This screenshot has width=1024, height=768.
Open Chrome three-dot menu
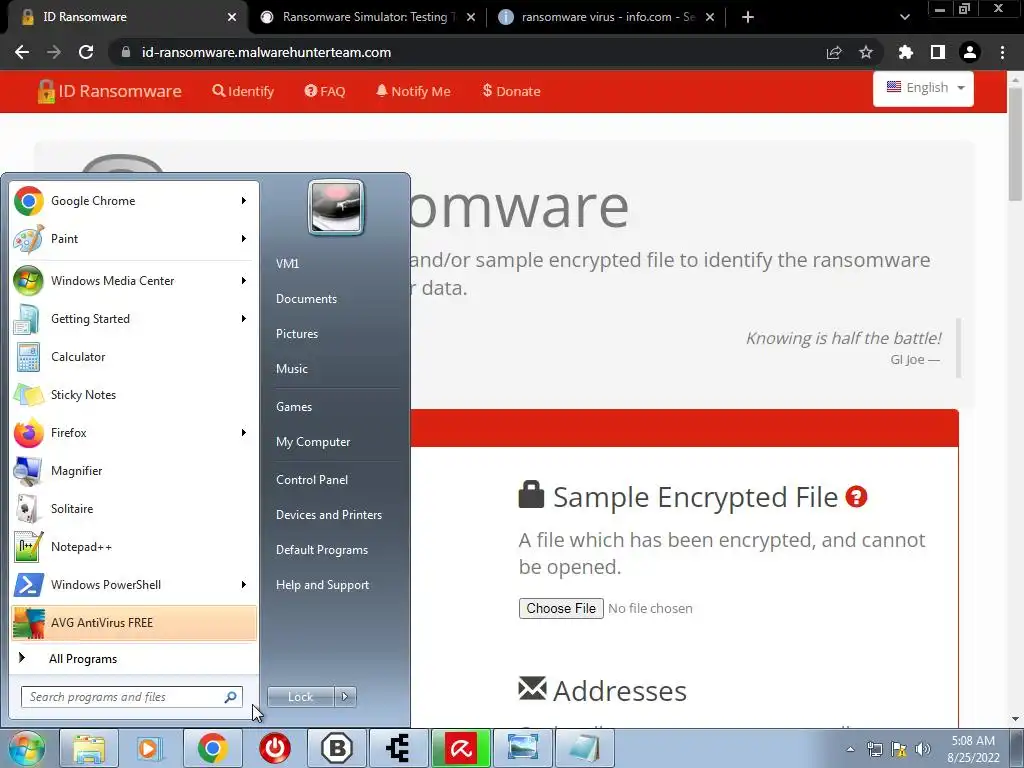click(x=1002, y=52)
